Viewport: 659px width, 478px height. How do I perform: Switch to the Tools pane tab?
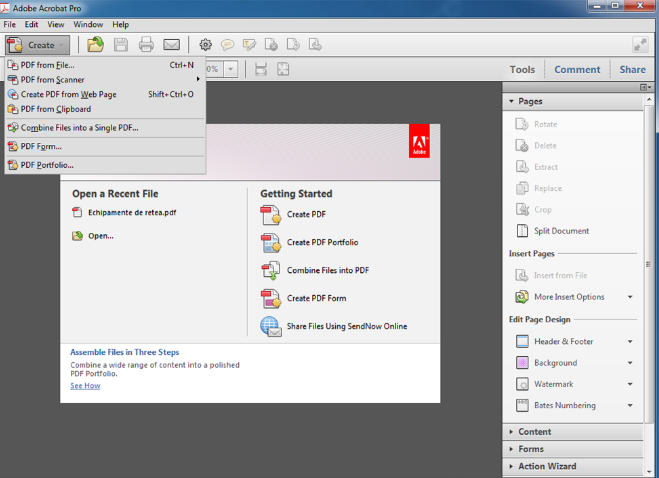[522, 69]
